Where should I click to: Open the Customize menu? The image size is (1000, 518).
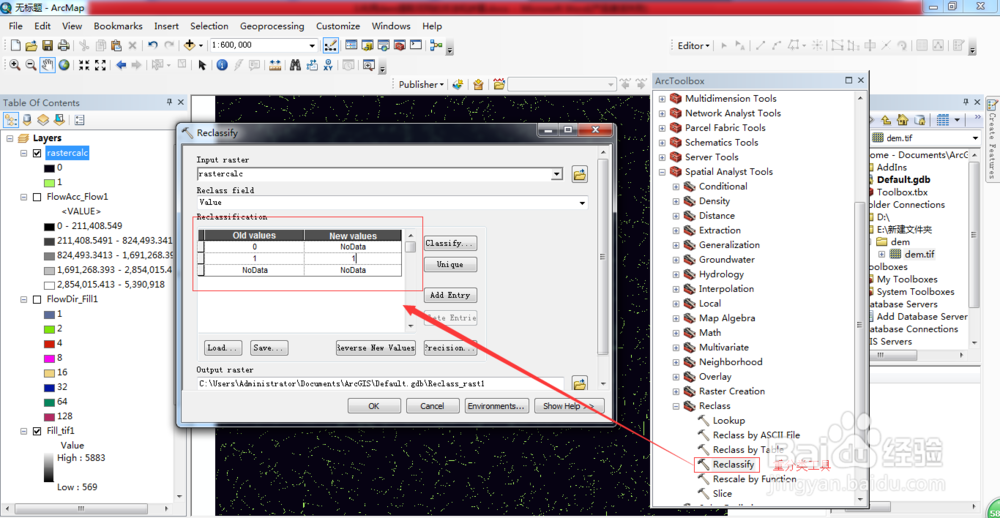[338, 26]
